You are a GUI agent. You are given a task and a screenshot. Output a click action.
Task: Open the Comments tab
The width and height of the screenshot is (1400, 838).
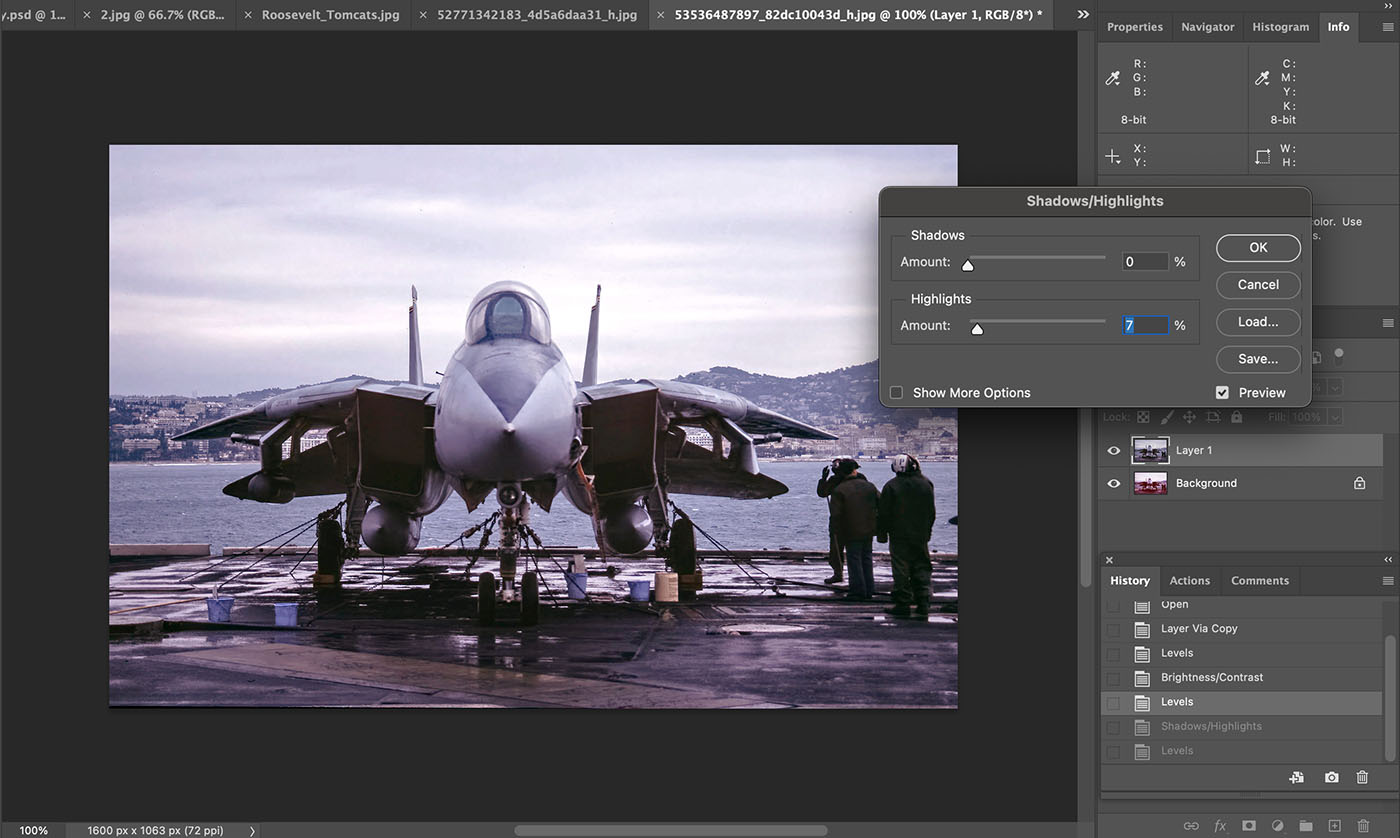tap(1260, 581)
